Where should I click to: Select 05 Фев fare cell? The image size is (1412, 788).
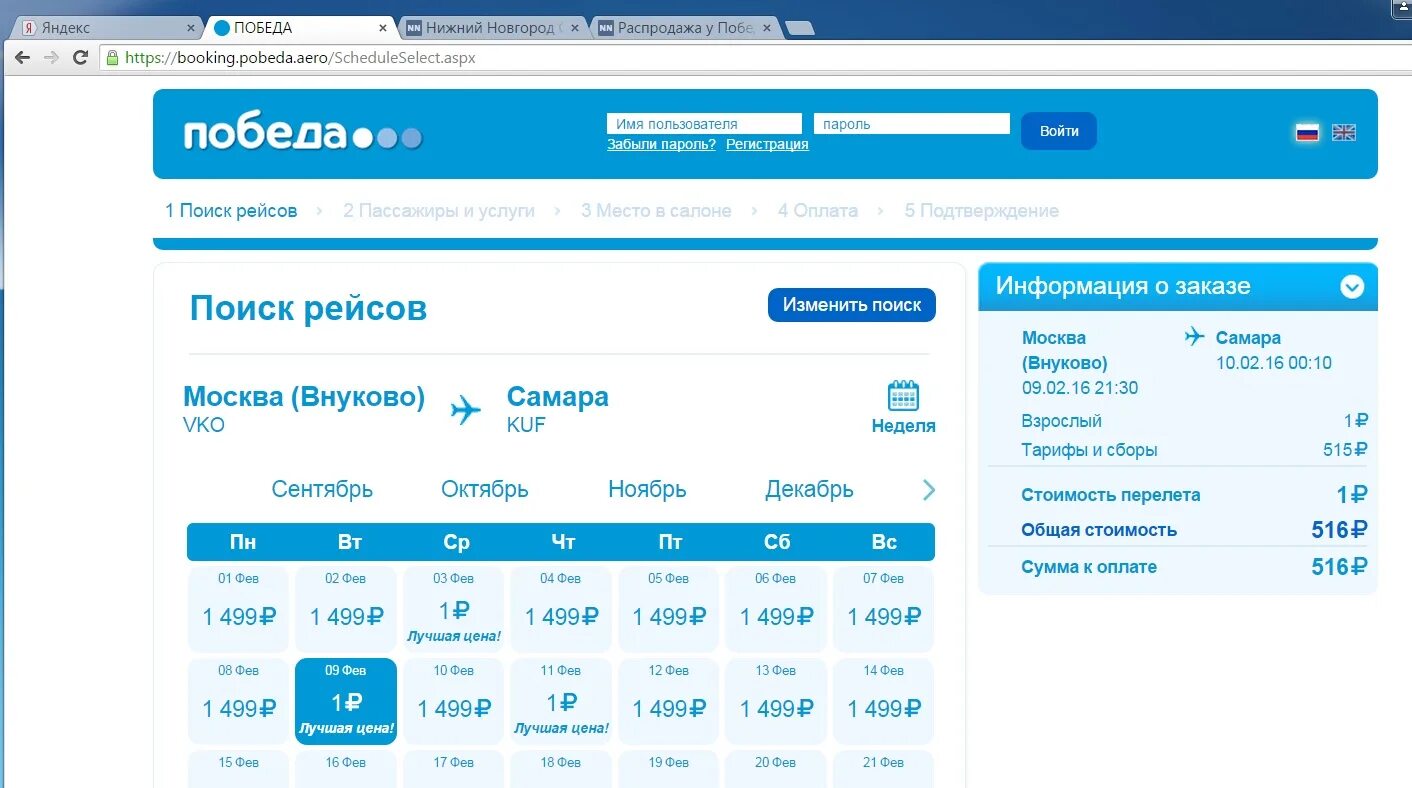669,609
